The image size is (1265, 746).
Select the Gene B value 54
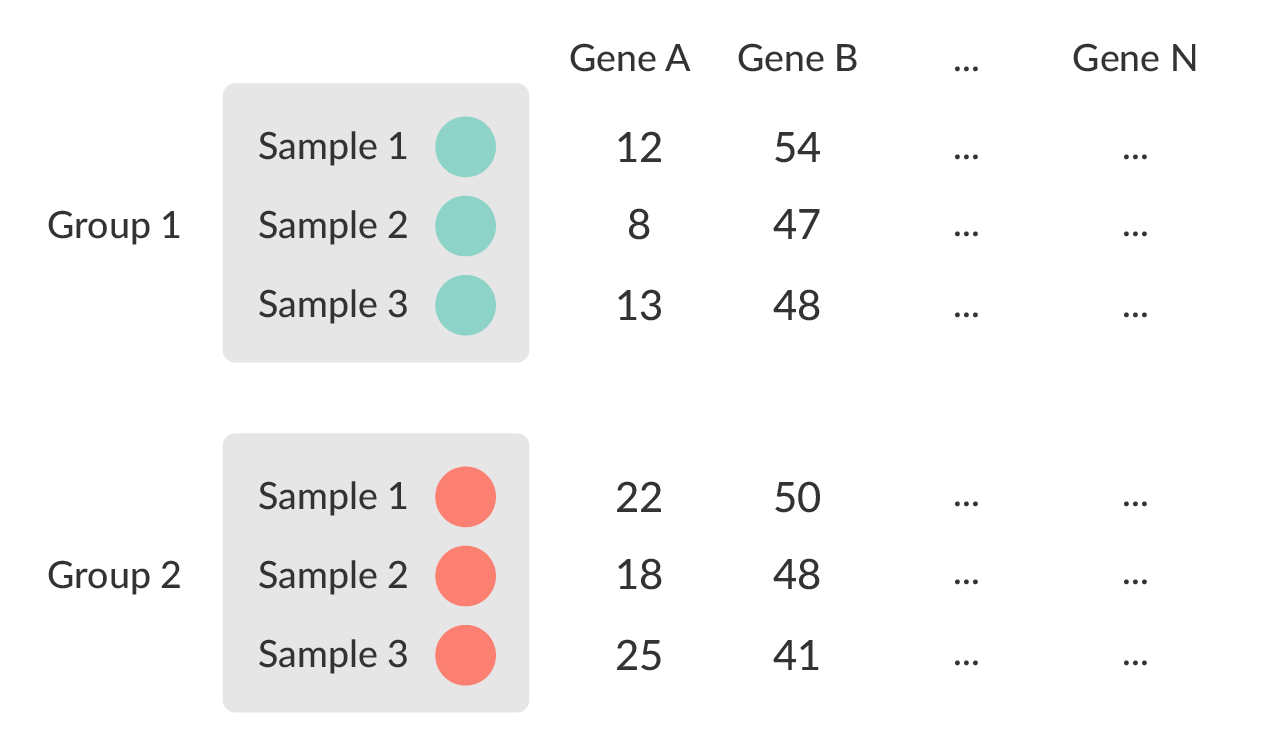point(797,148)
